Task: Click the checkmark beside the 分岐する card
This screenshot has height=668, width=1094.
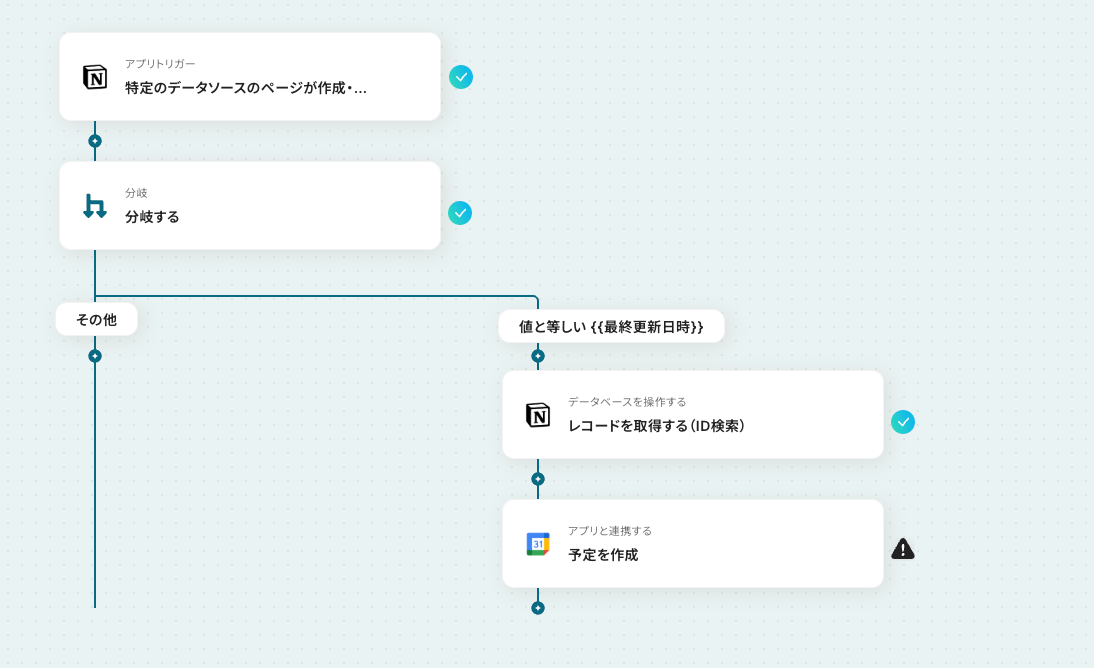Action: [x=460, y=213]
